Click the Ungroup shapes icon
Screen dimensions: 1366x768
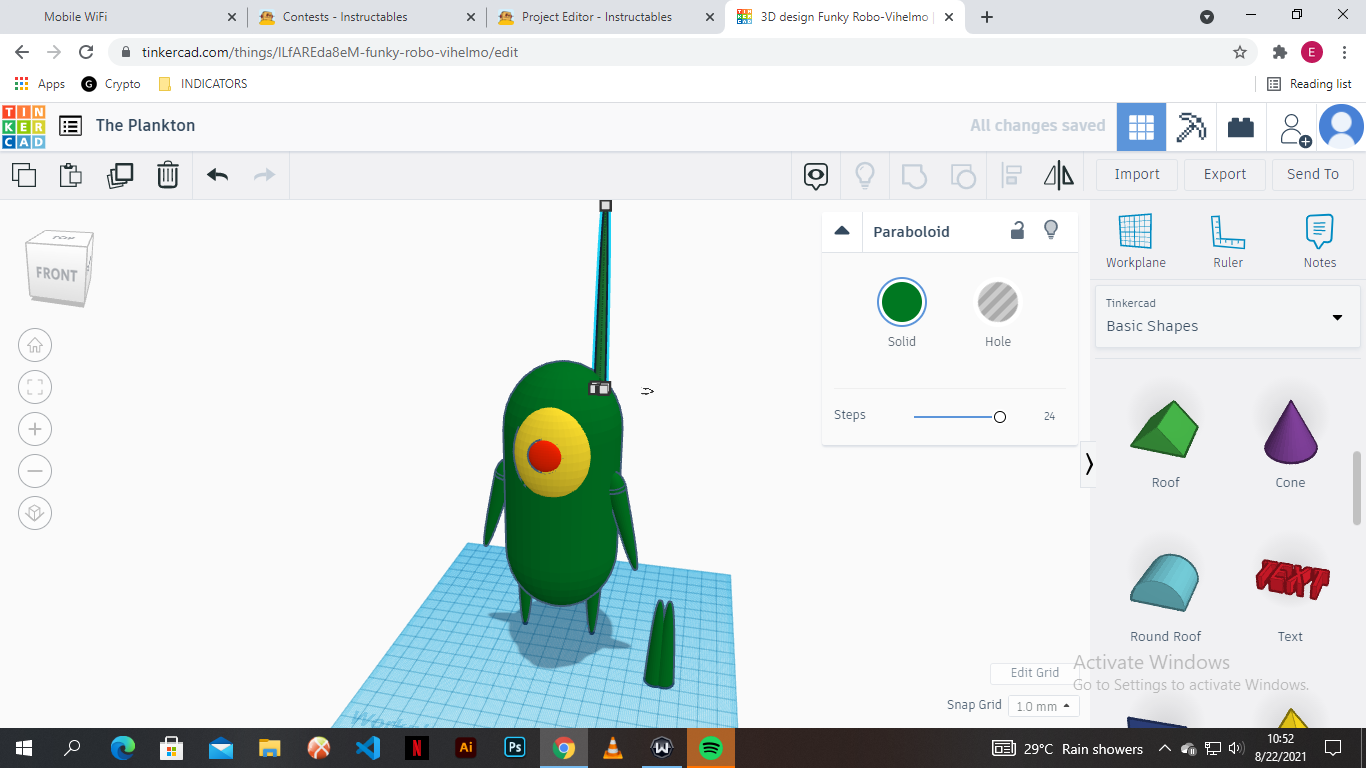[962, 176]
